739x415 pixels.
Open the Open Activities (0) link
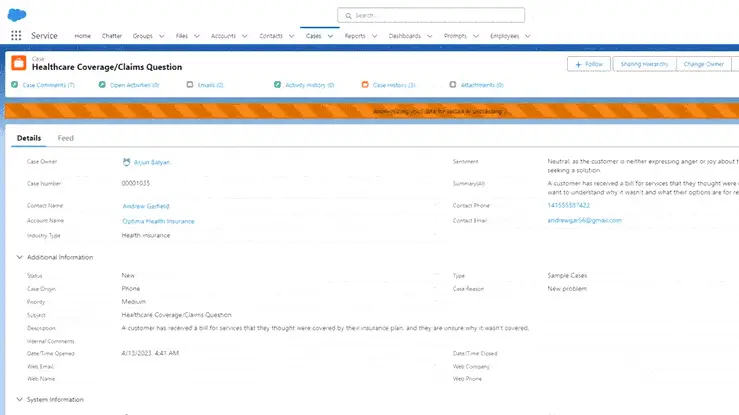pos(134,85)
